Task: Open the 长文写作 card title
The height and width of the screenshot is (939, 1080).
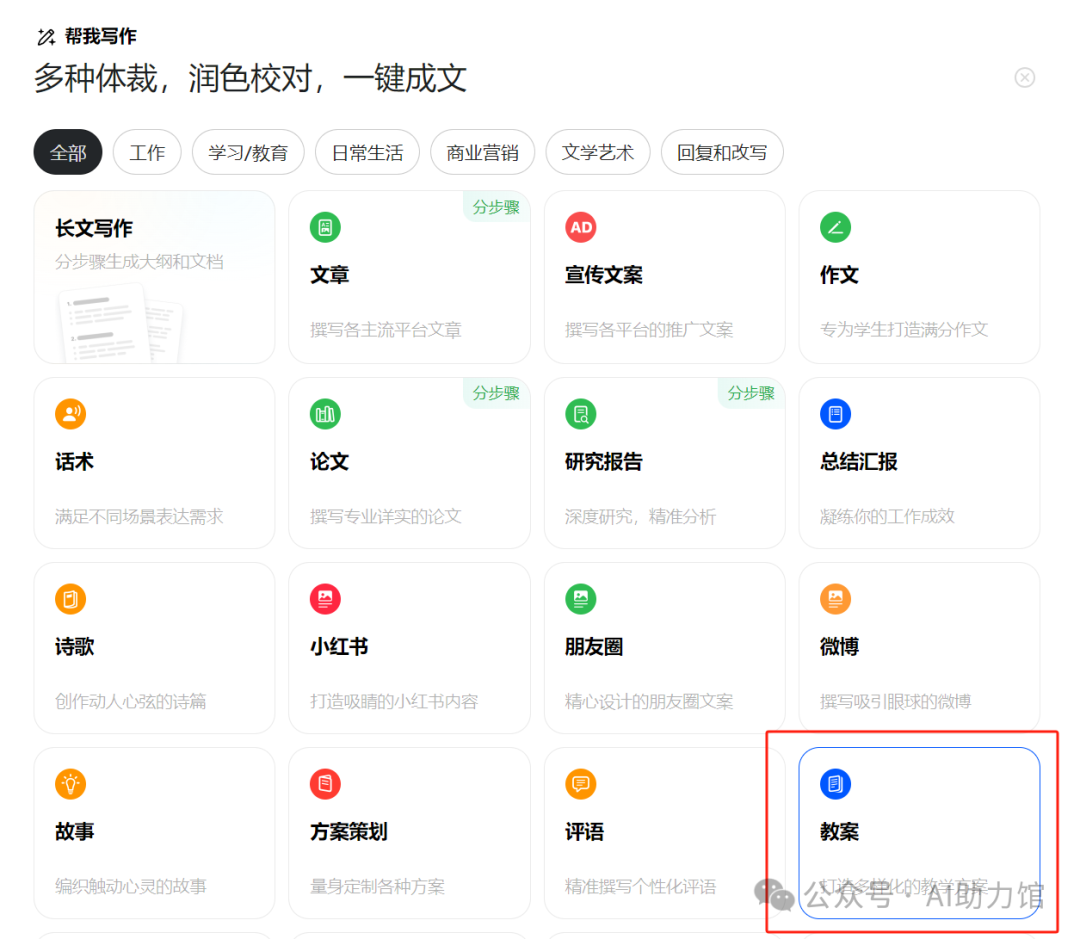Action: coord(94,229)
